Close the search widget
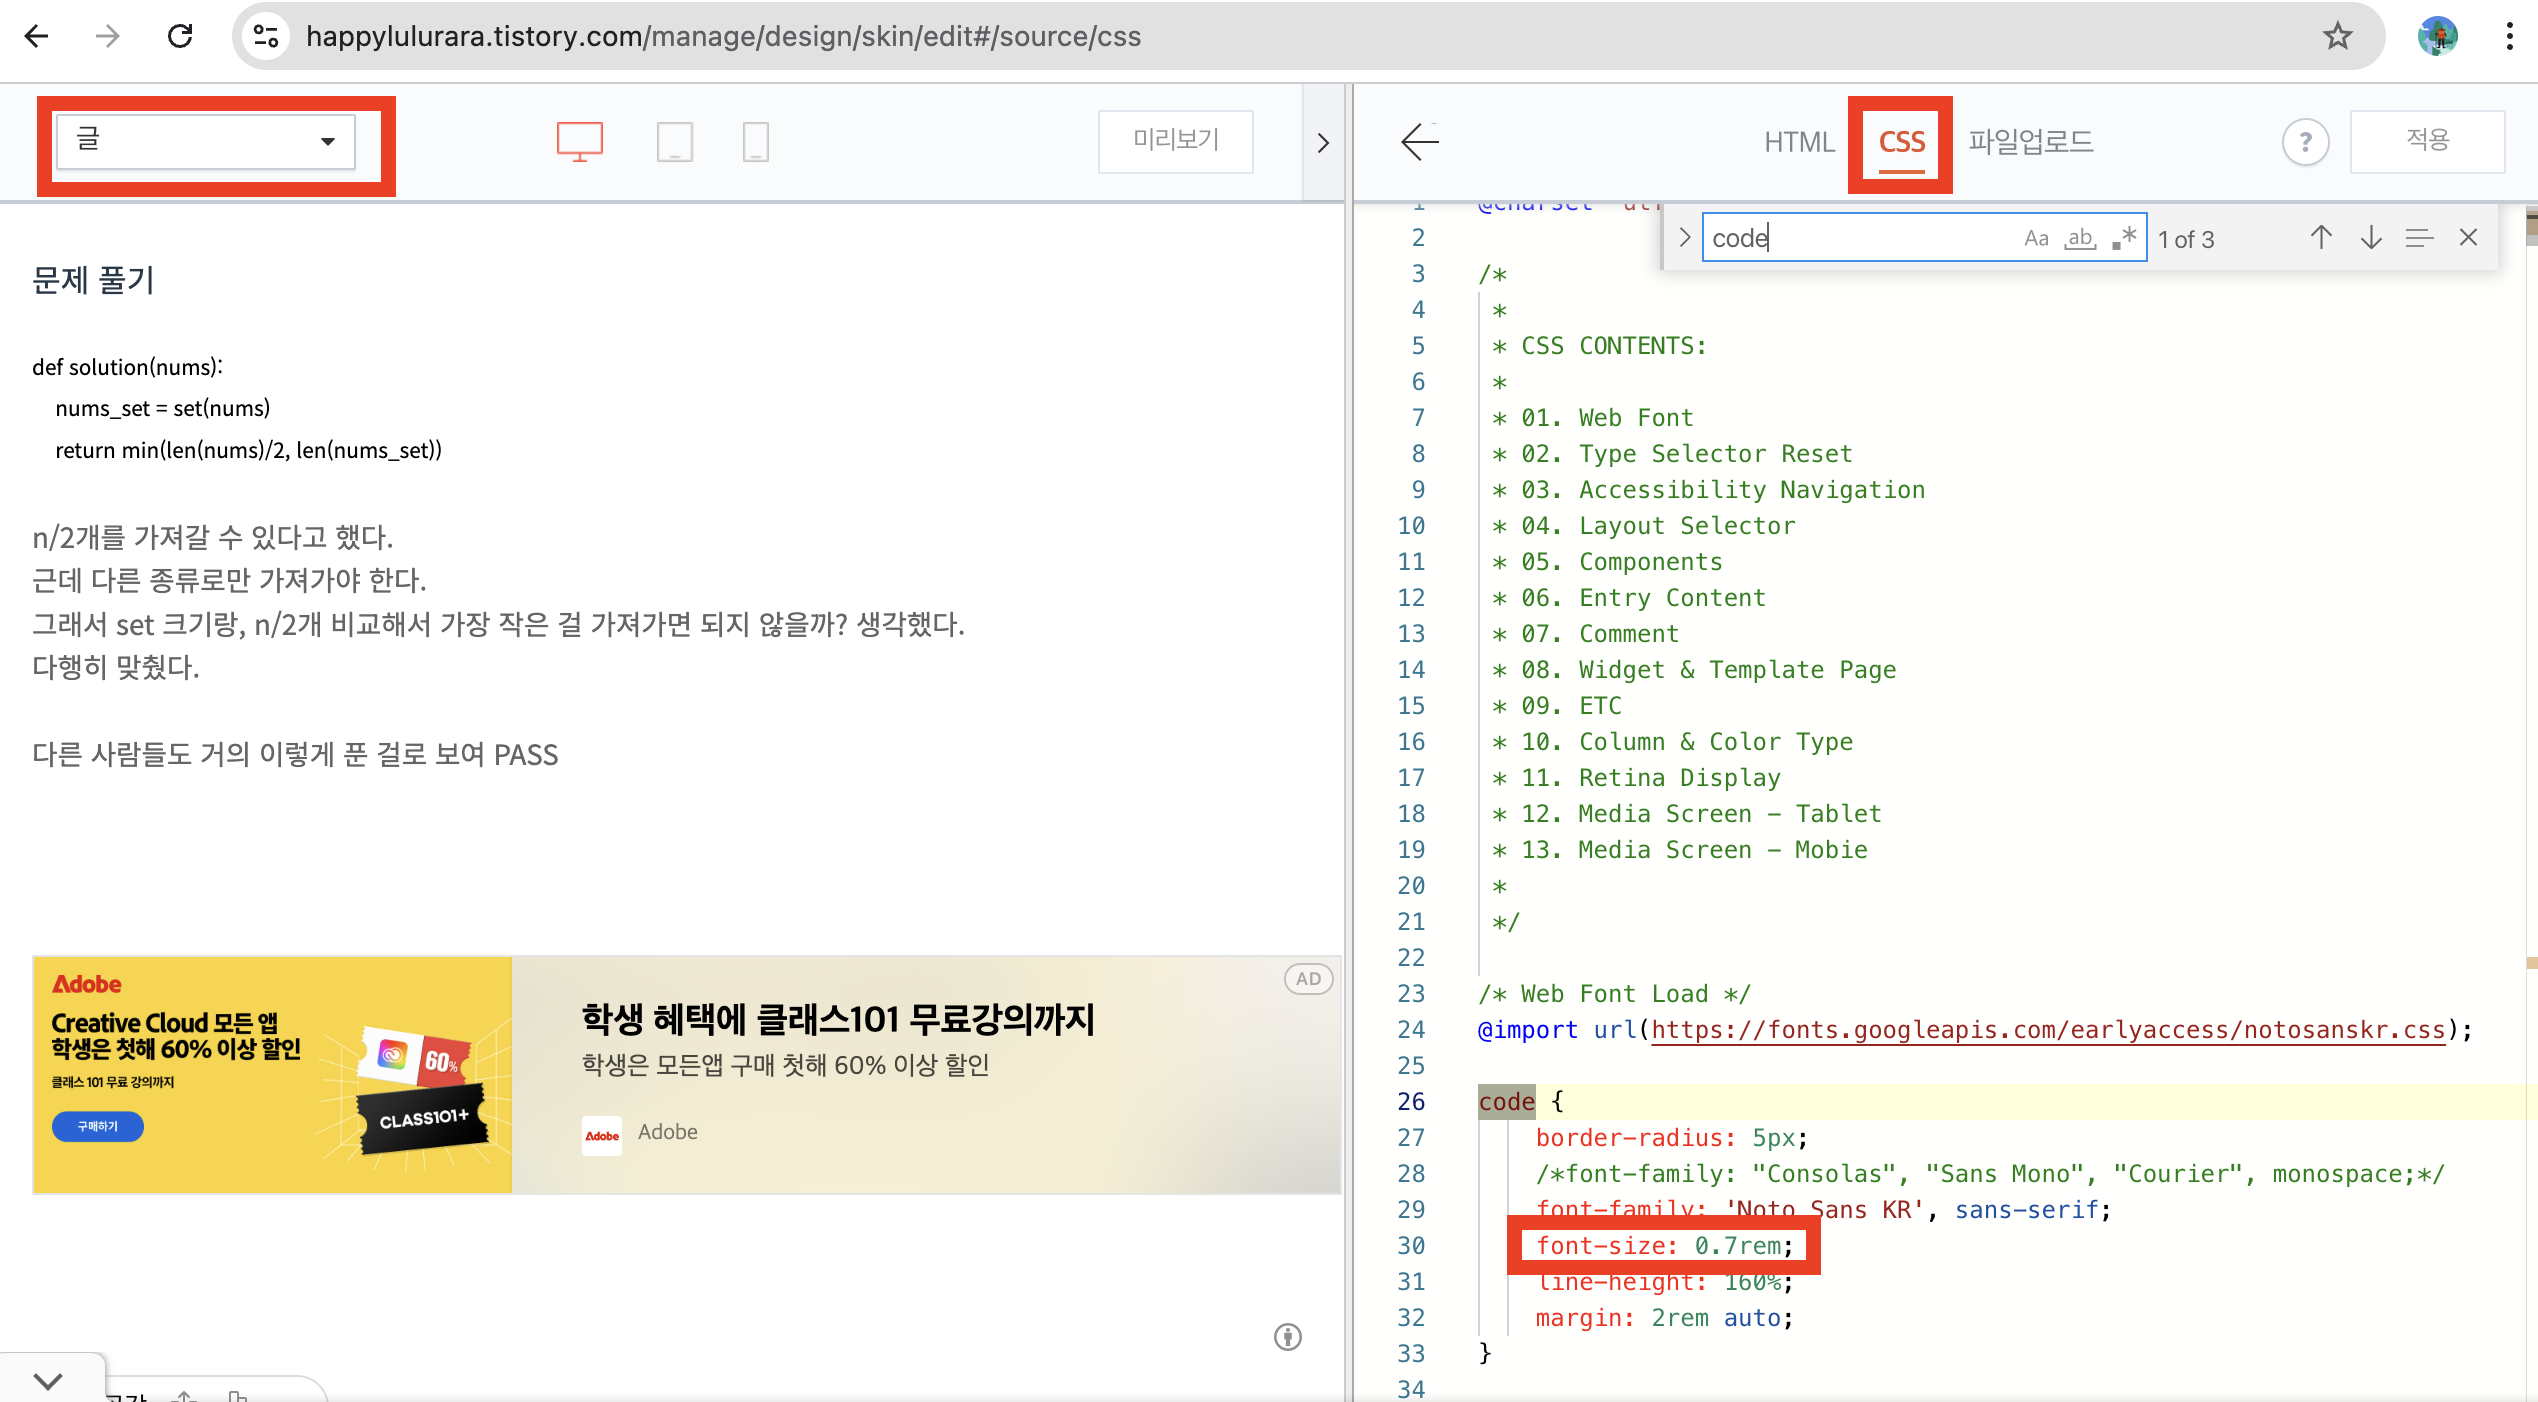 [x=2468, y=238]
